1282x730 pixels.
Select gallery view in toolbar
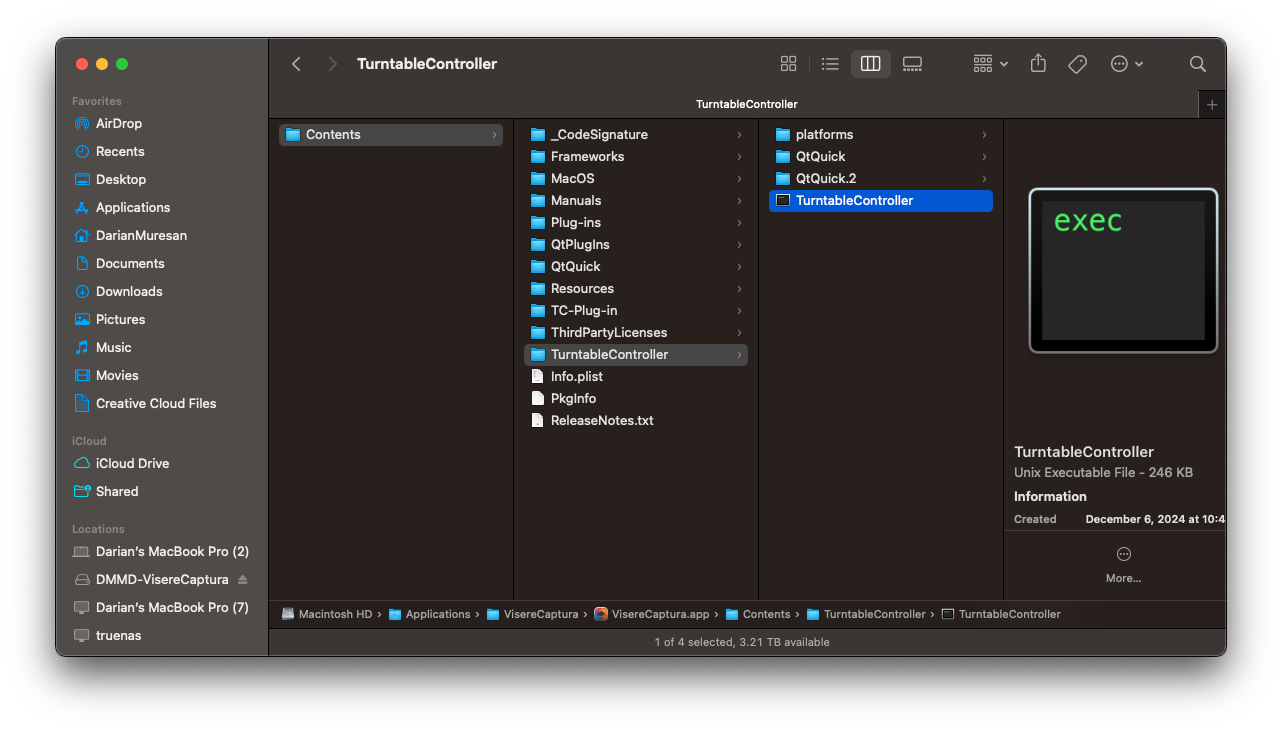coord(912,64)
